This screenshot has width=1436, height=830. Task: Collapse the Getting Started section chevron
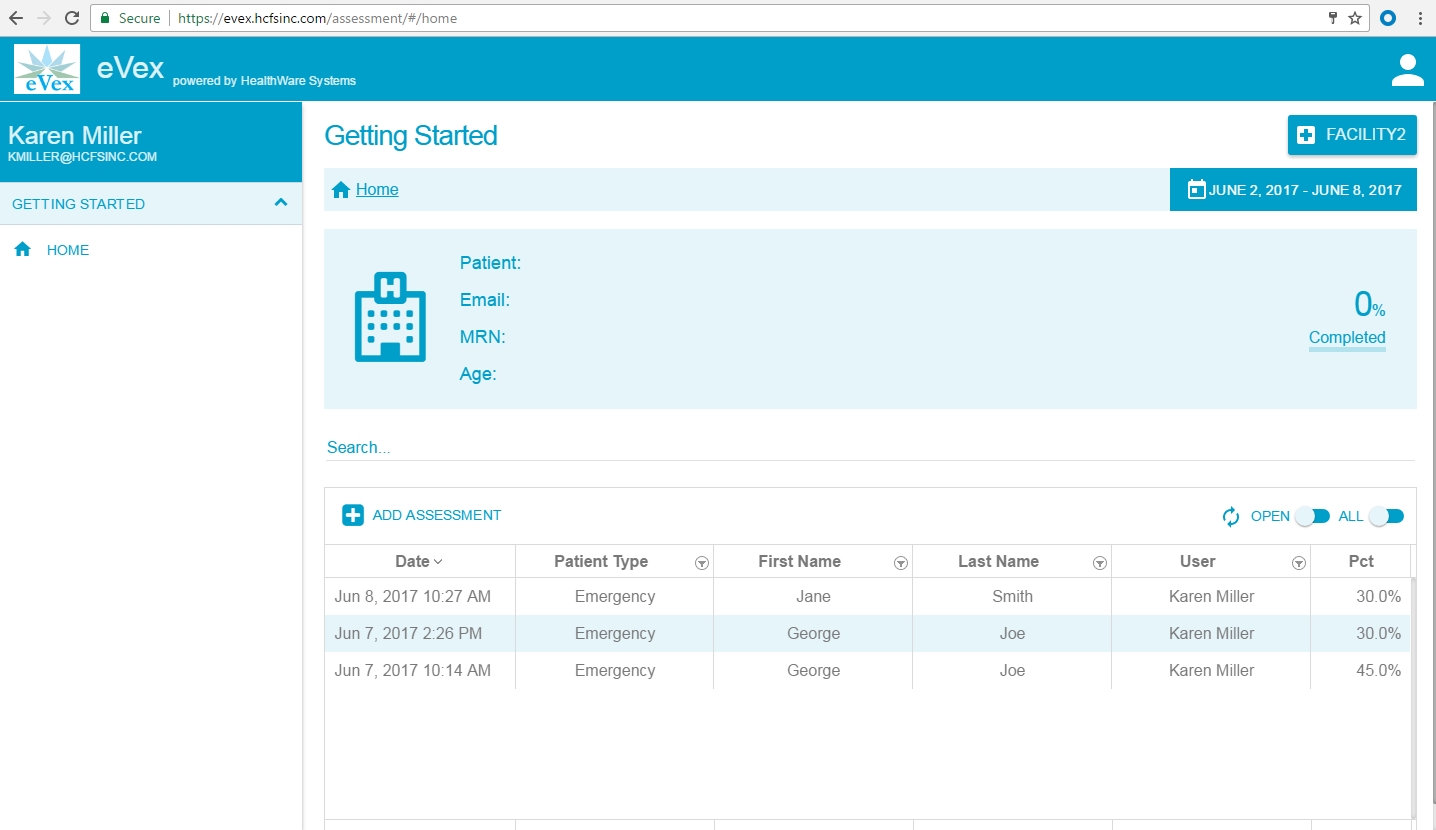pos(281,203)
